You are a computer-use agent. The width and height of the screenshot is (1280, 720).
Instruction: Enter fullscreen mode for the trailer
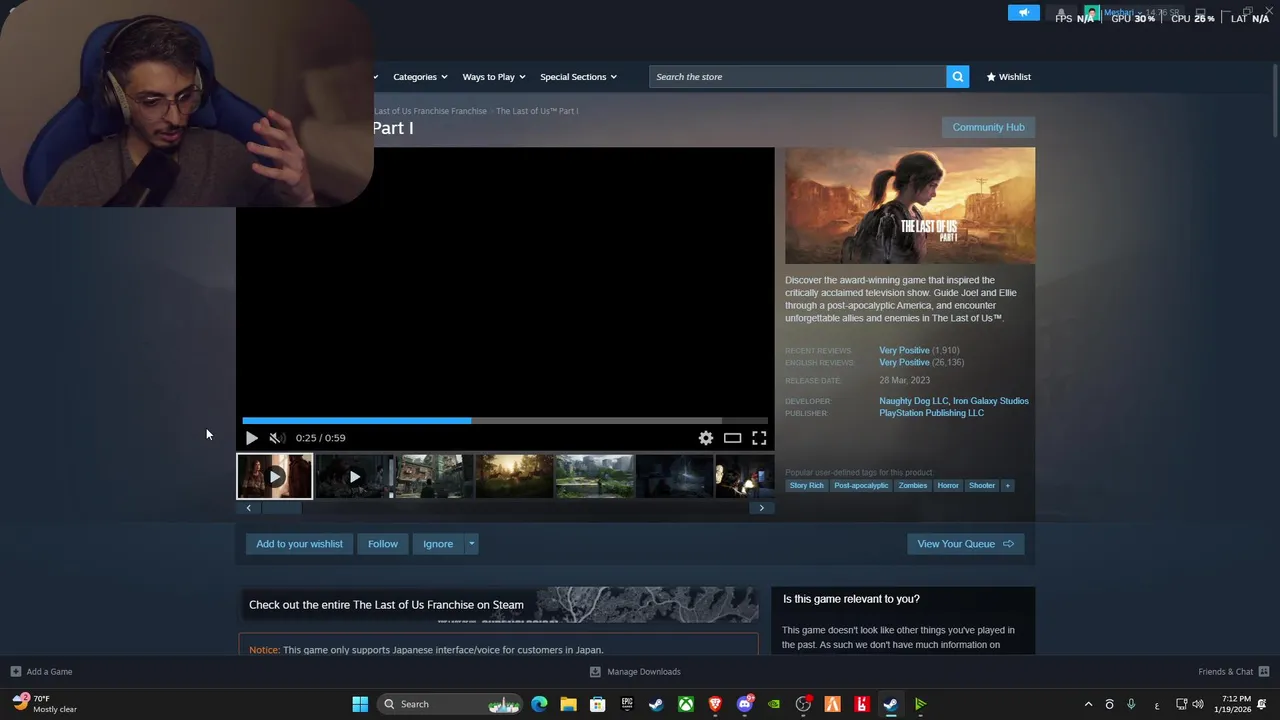point(759,438)
